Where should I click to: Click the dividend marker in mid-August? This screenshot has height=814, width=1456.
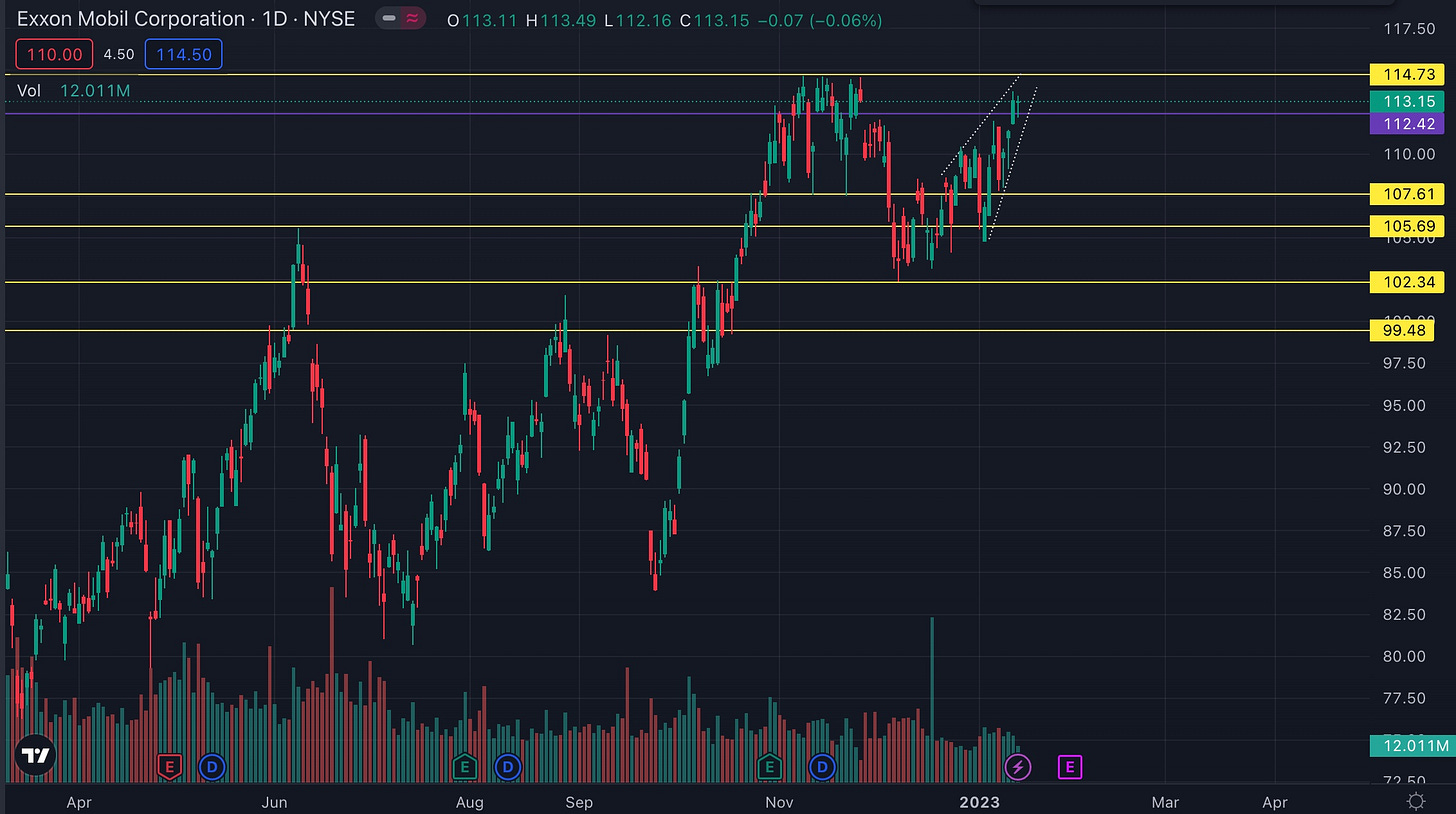point(508,767)
